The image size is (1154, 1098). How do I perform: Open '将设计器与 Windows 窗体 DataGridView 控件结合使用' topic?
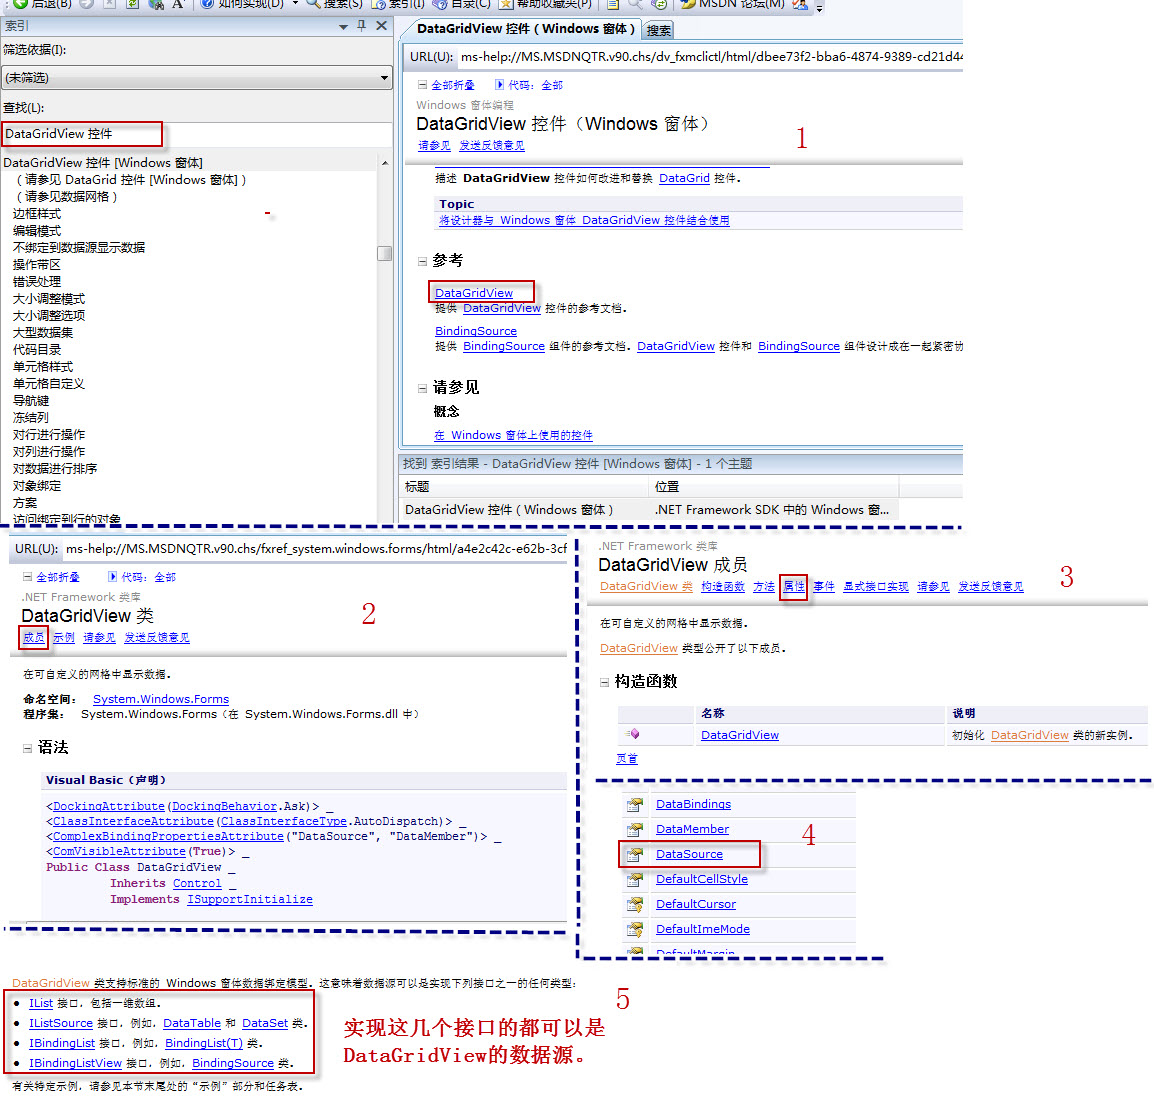pos(584,220)
